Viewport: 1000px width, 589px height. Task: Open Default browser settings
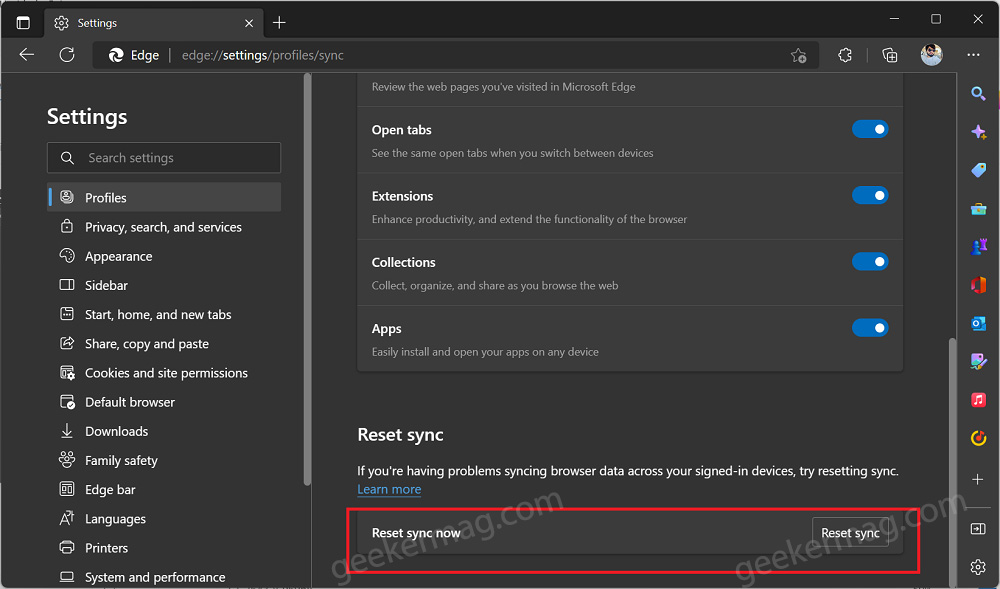[x=164, y=402]
